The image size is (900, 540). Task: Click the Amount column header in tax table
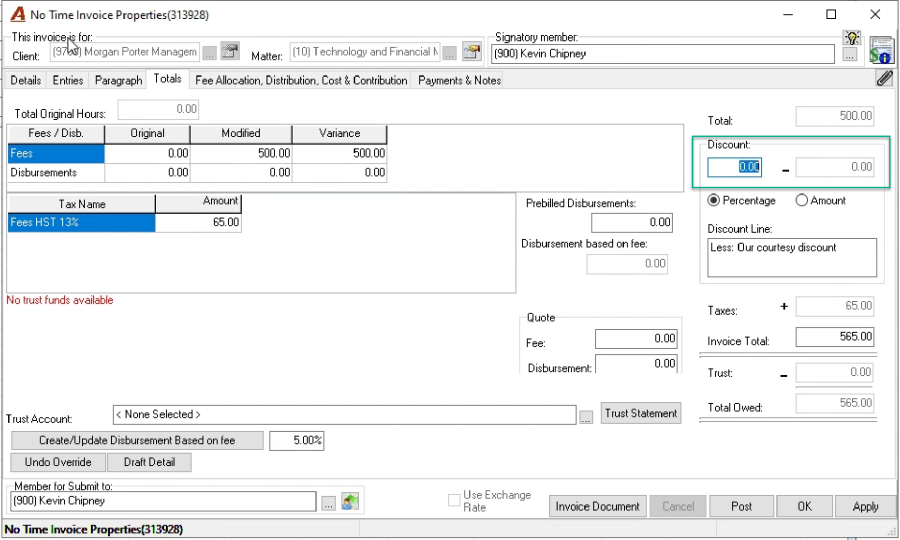point(199,203)
